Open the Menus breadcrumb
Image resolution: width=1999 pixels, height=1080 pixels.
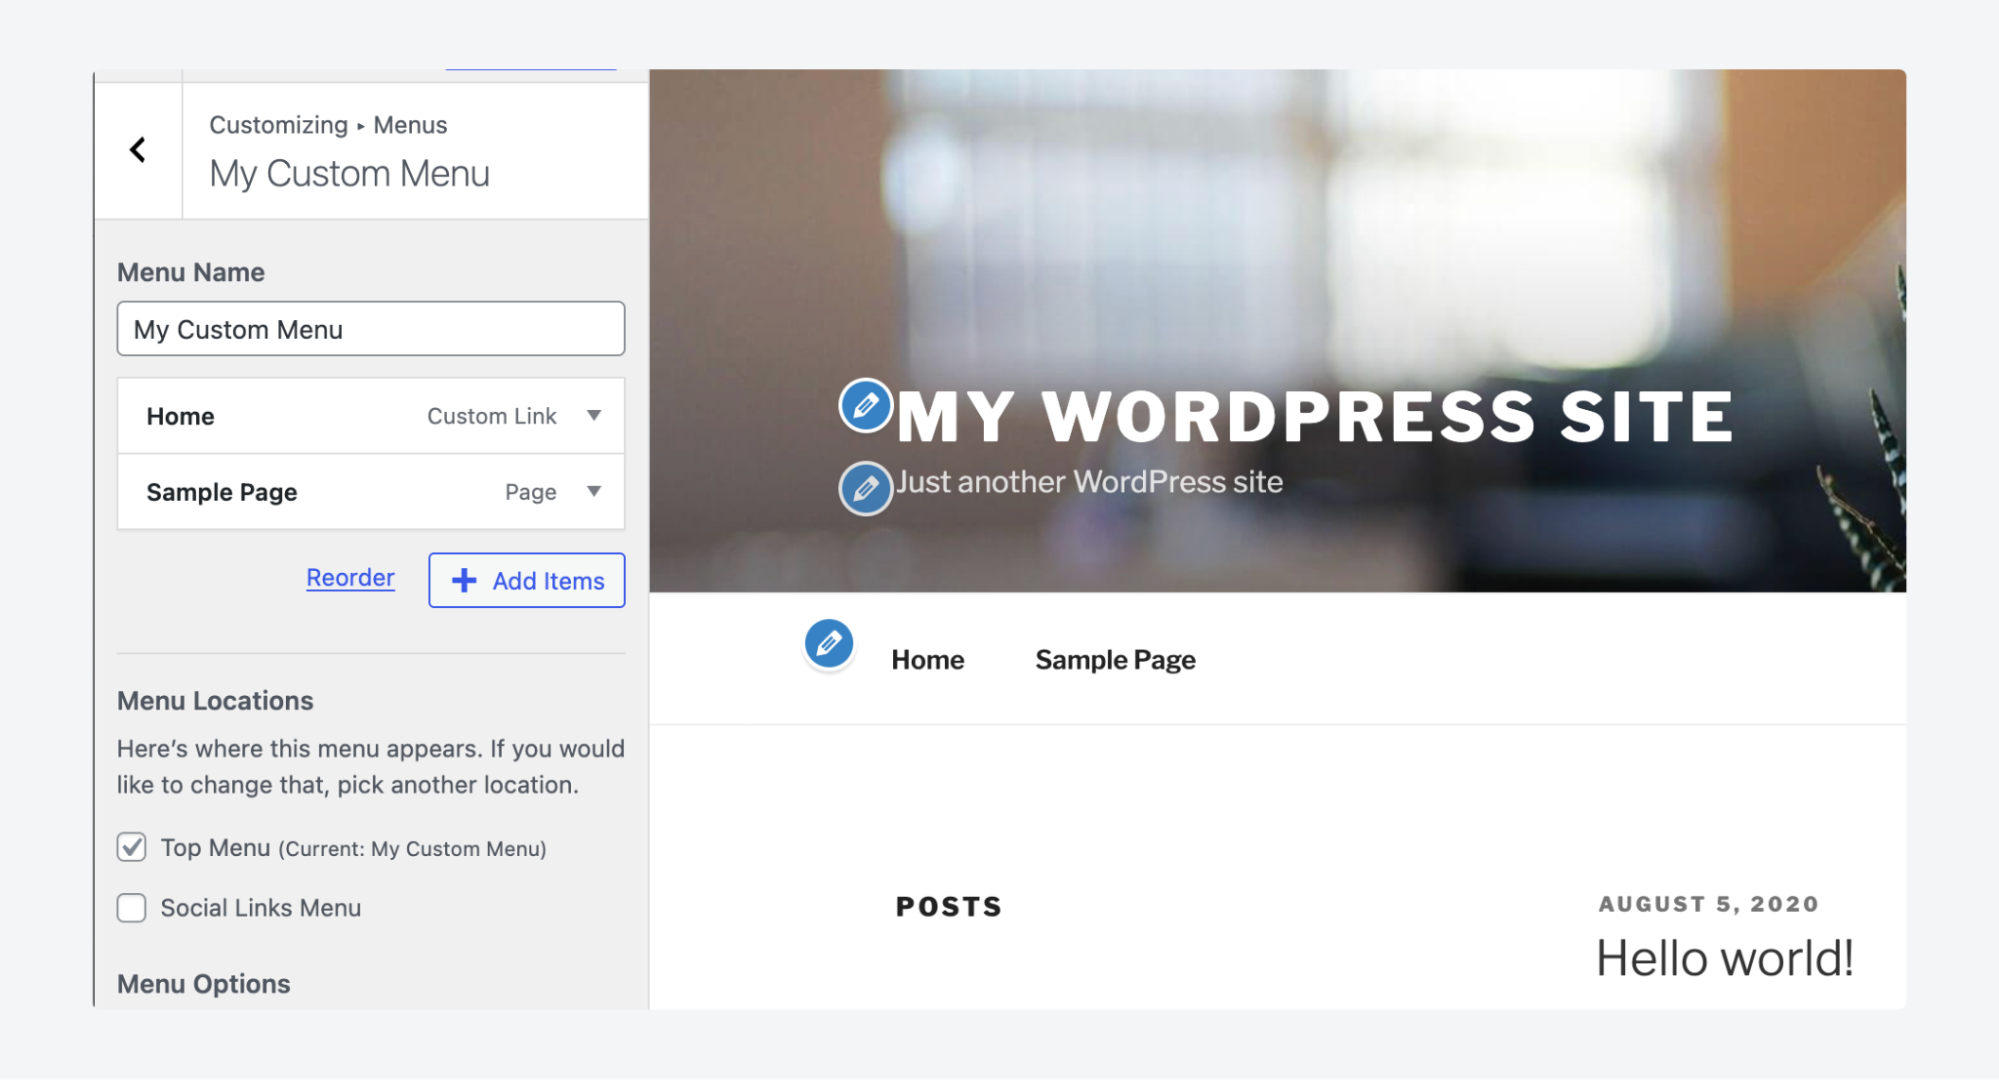point(409,124)
